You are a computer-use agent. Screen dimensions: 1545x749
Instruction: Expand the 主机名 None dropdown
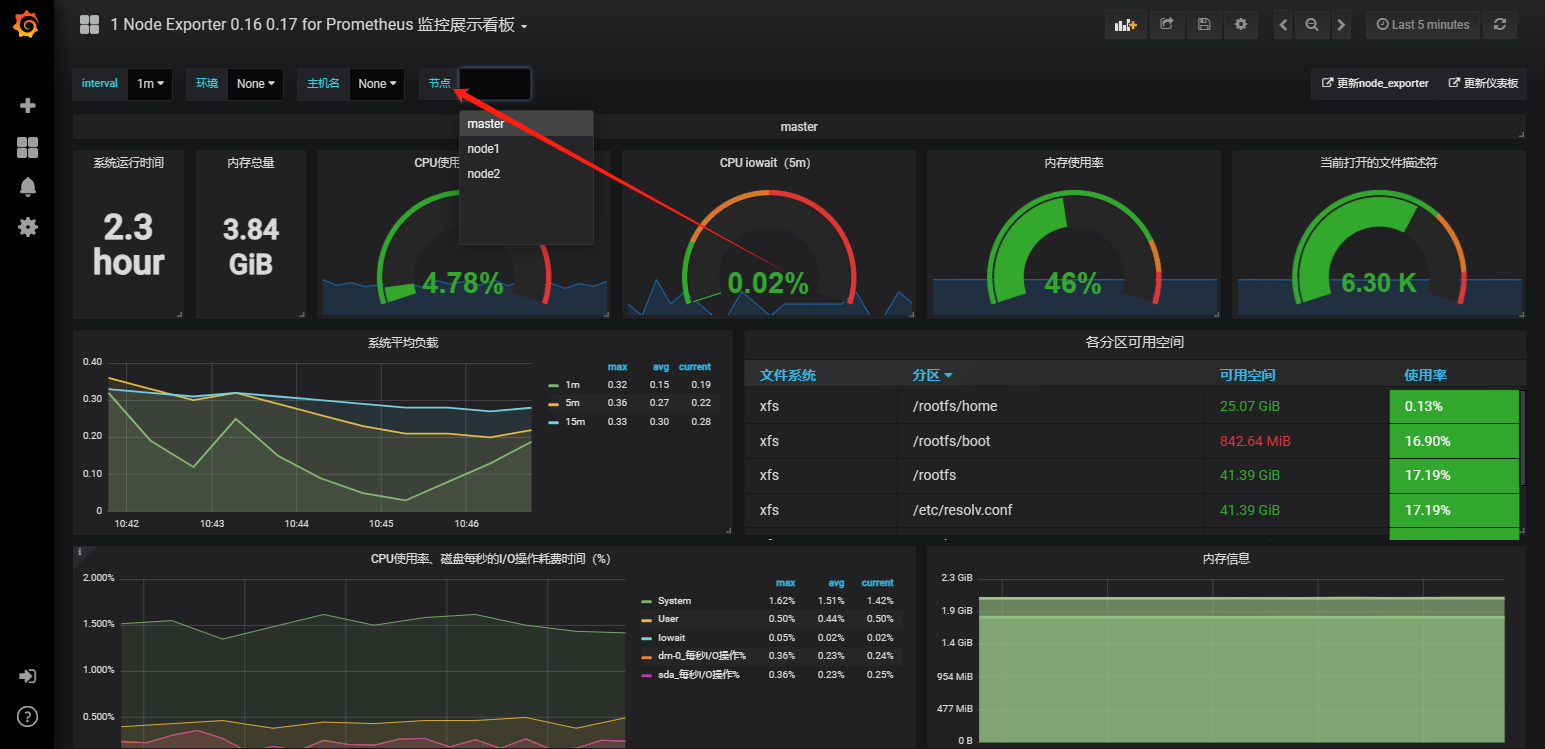click(377, 84)
